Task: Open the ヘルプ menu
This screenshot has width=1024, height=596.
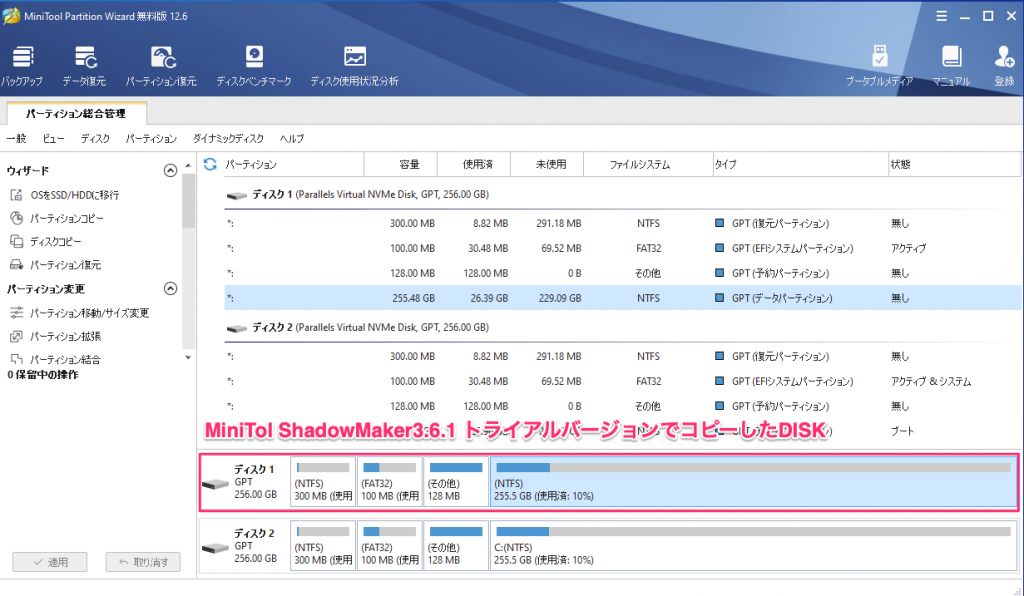Action: [x=292, y=138]
